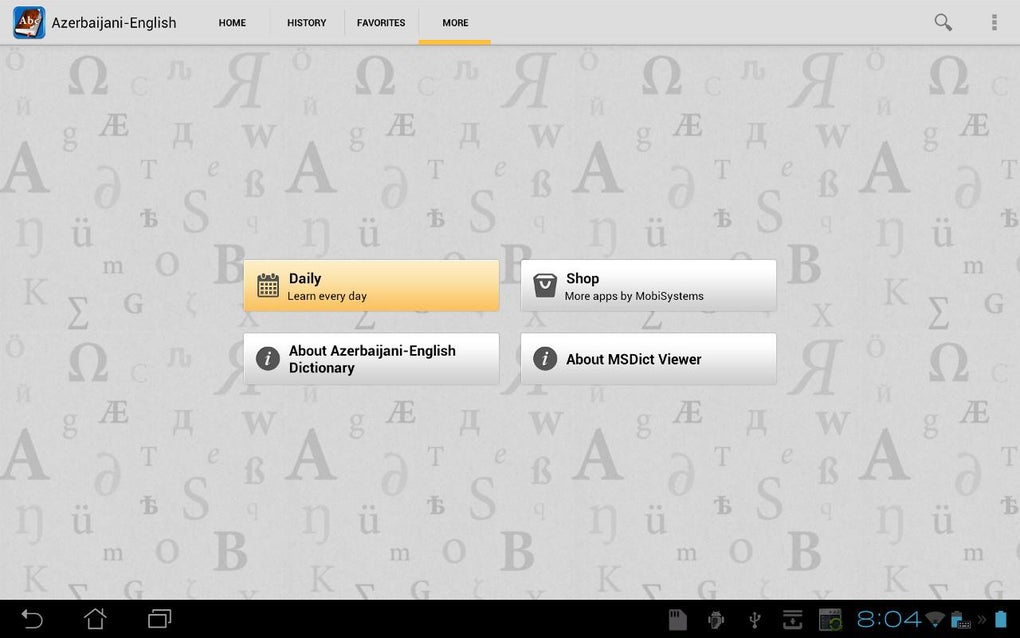Open About MSDict Viewer info
The width and height of the screenshot is (1020, 638).
[x=649, y=359]
